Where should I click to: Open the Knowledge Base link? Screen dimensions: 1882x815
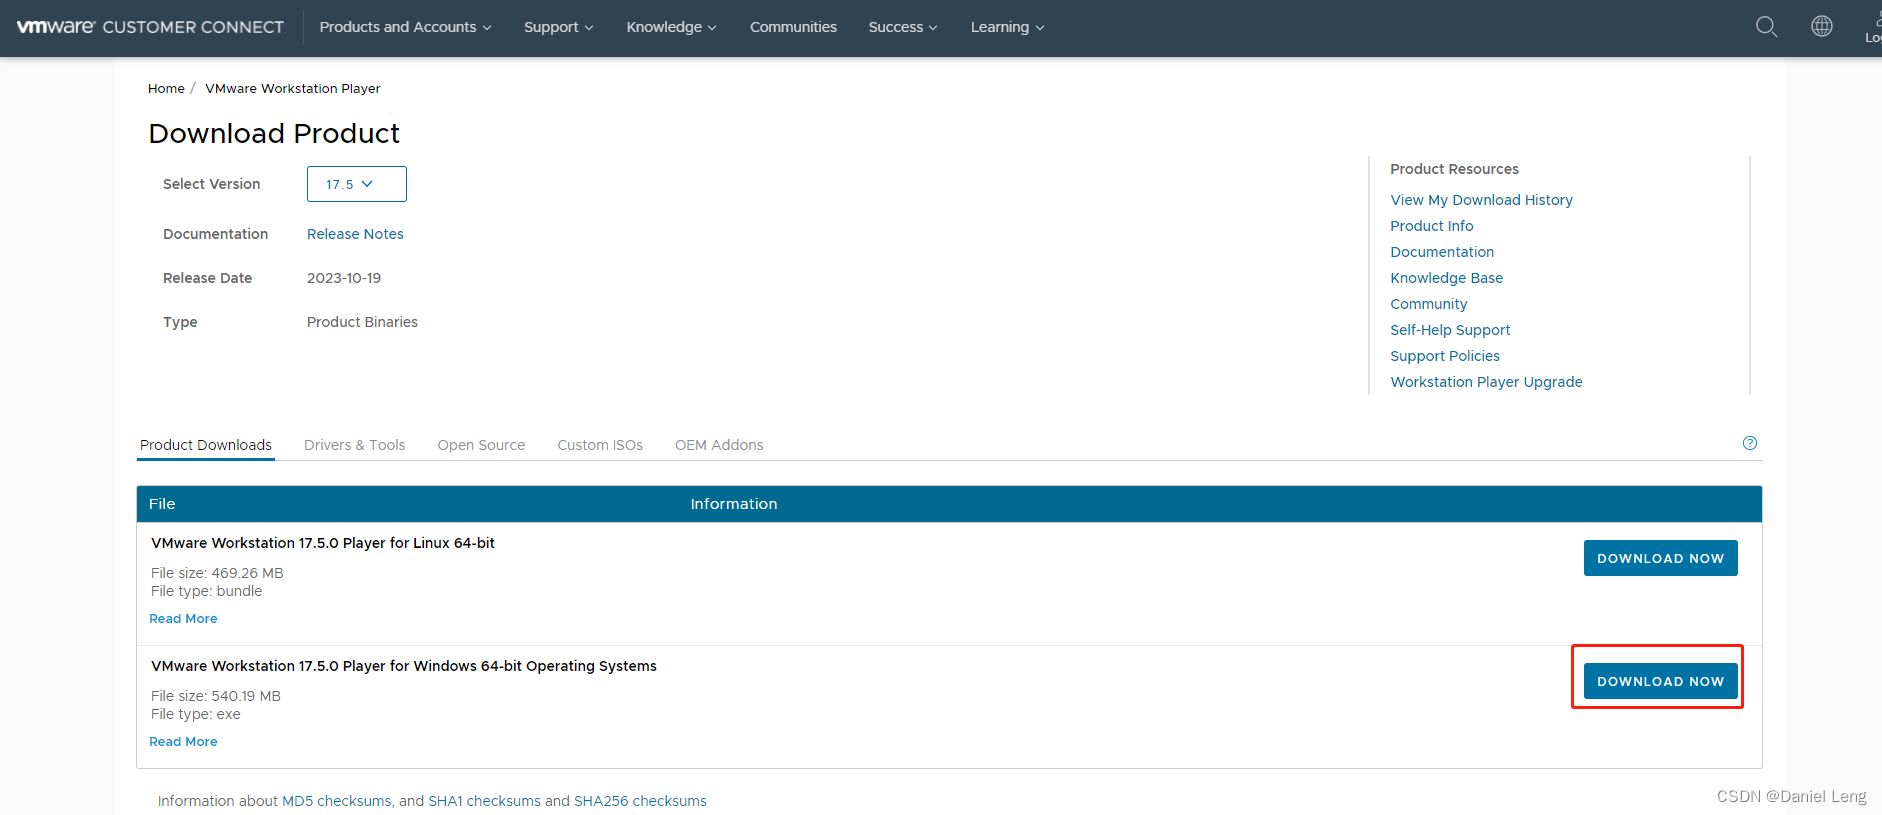[x=1446, y=278]
